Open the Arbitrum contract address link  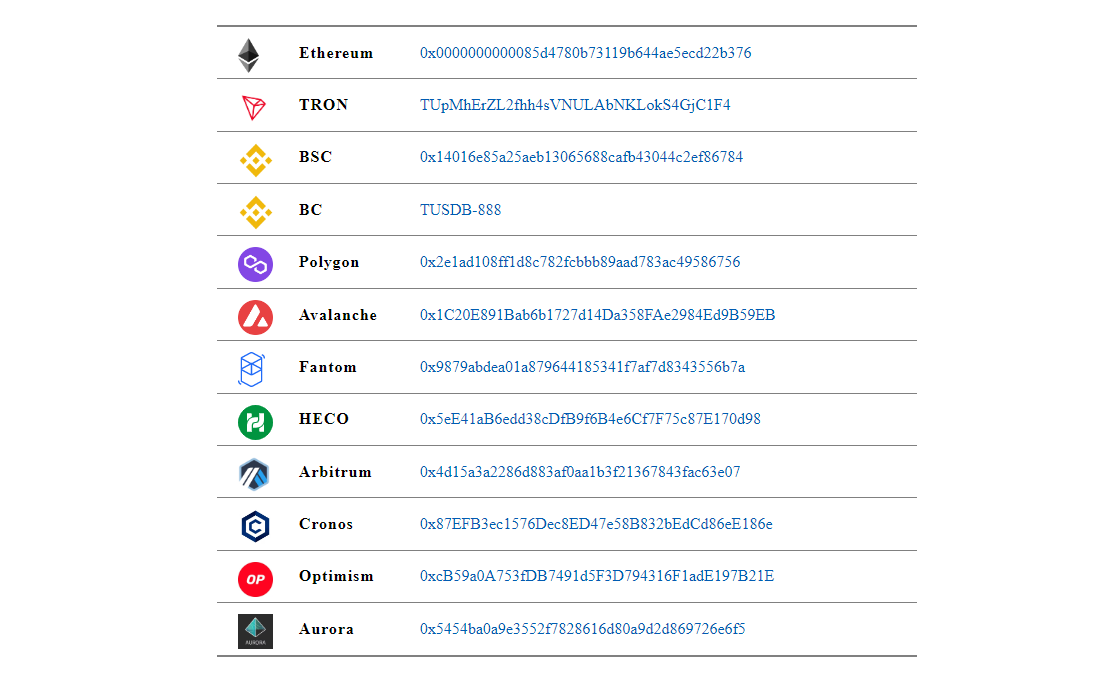[x=580, y=472]
